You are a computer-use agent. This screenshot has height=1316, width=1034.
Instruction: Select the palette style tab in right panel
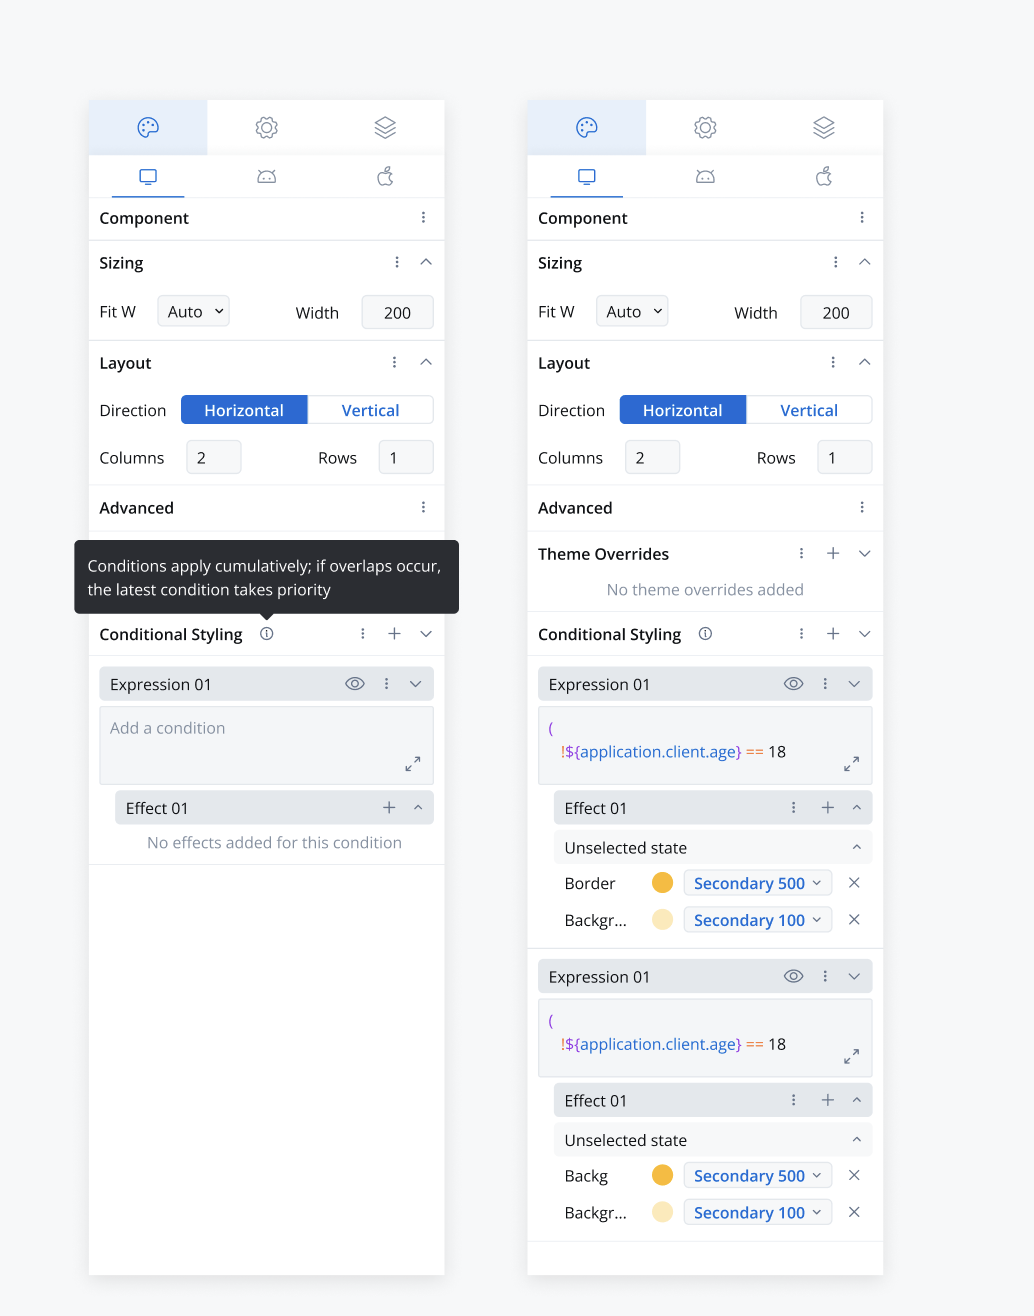point(587,127)
